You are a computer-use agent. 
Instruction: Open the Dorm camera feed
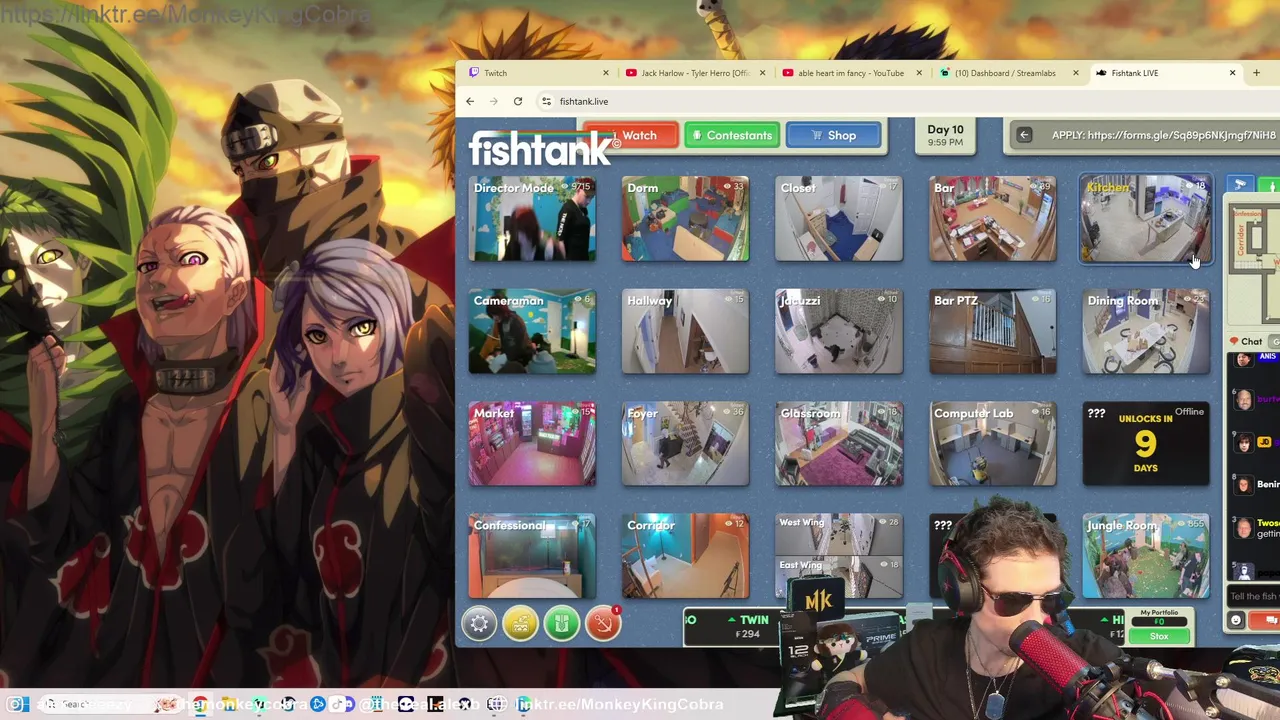(685, 219)
